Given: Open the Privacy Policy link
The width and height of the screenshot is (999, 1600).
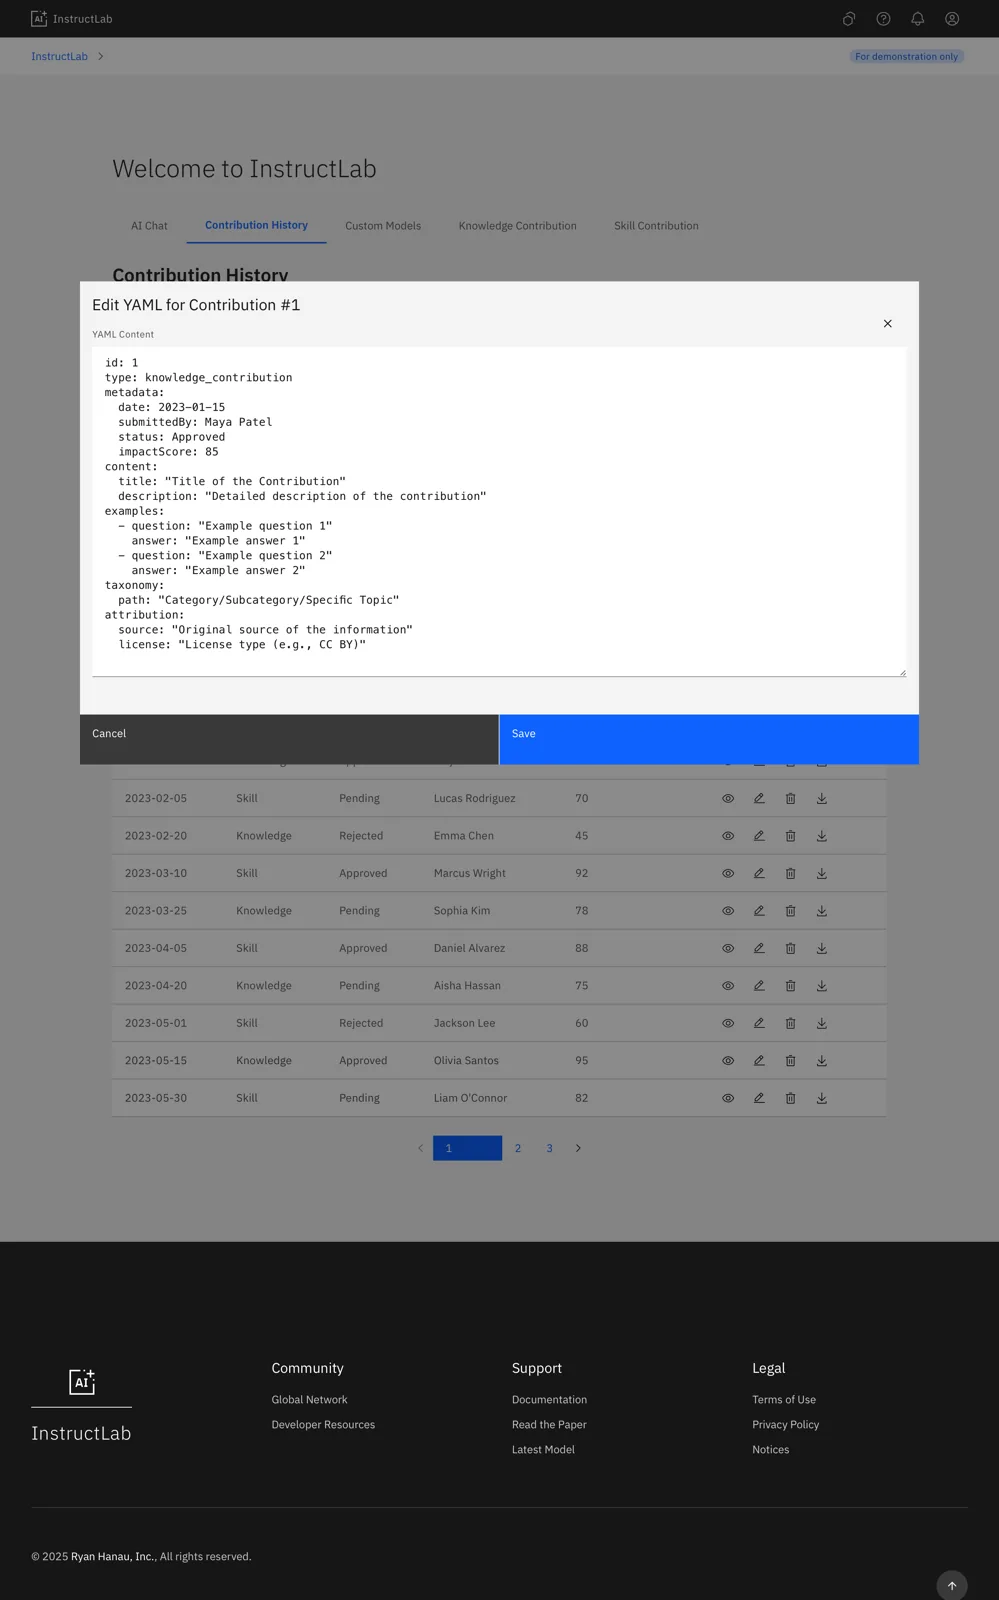Looking at the screenshot, I should click(x=786, y=1425).
